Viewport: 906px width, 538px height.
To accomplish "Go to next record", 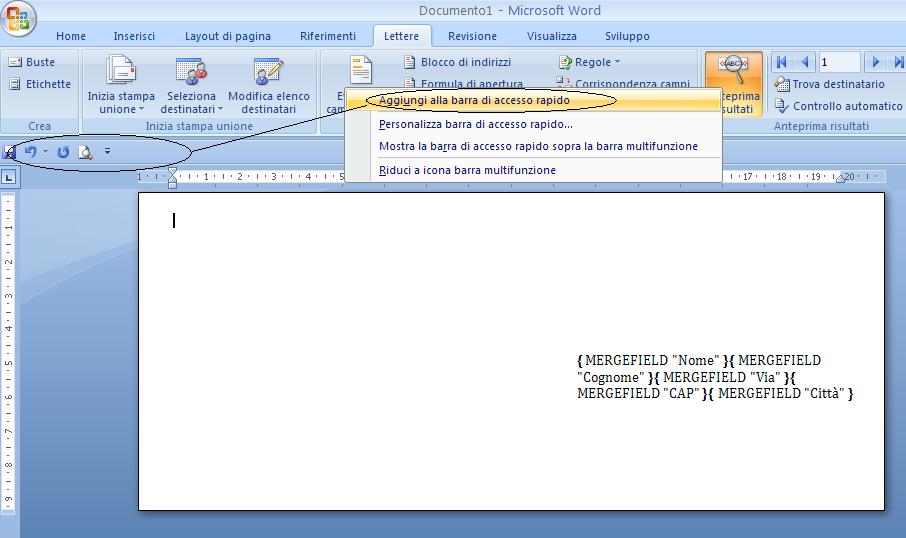I will tap(875, 62).
